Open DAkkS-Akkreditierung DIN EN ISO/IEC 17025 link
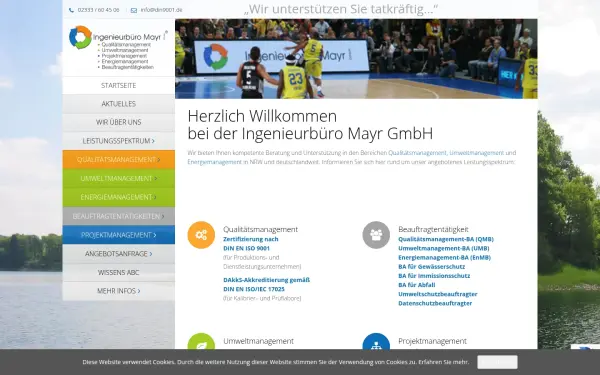Image resolution: width=600 pixels, height=375 pixels. (x=266, y=284)
